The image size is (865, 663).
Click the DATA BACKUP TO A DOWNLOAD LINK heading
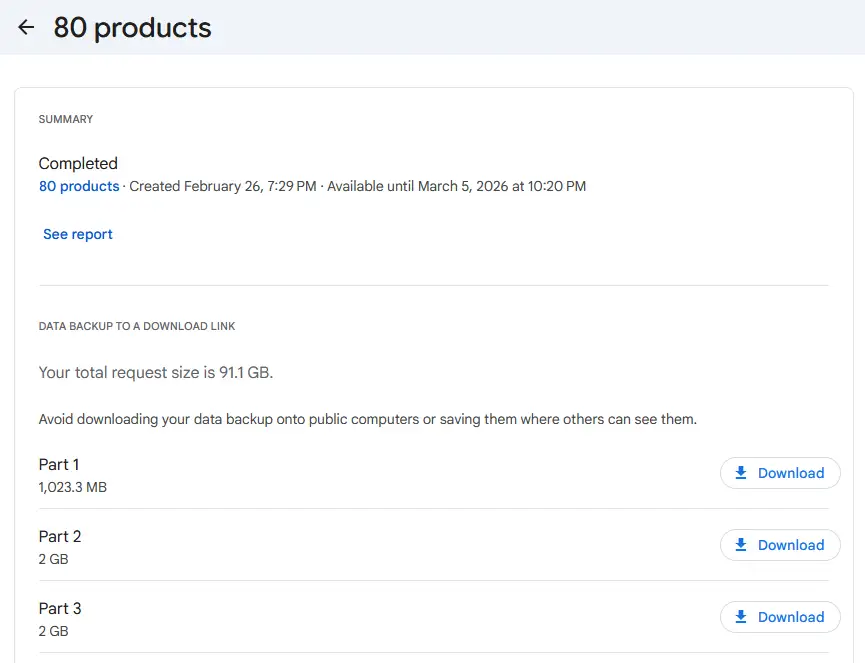coord(136,326)
